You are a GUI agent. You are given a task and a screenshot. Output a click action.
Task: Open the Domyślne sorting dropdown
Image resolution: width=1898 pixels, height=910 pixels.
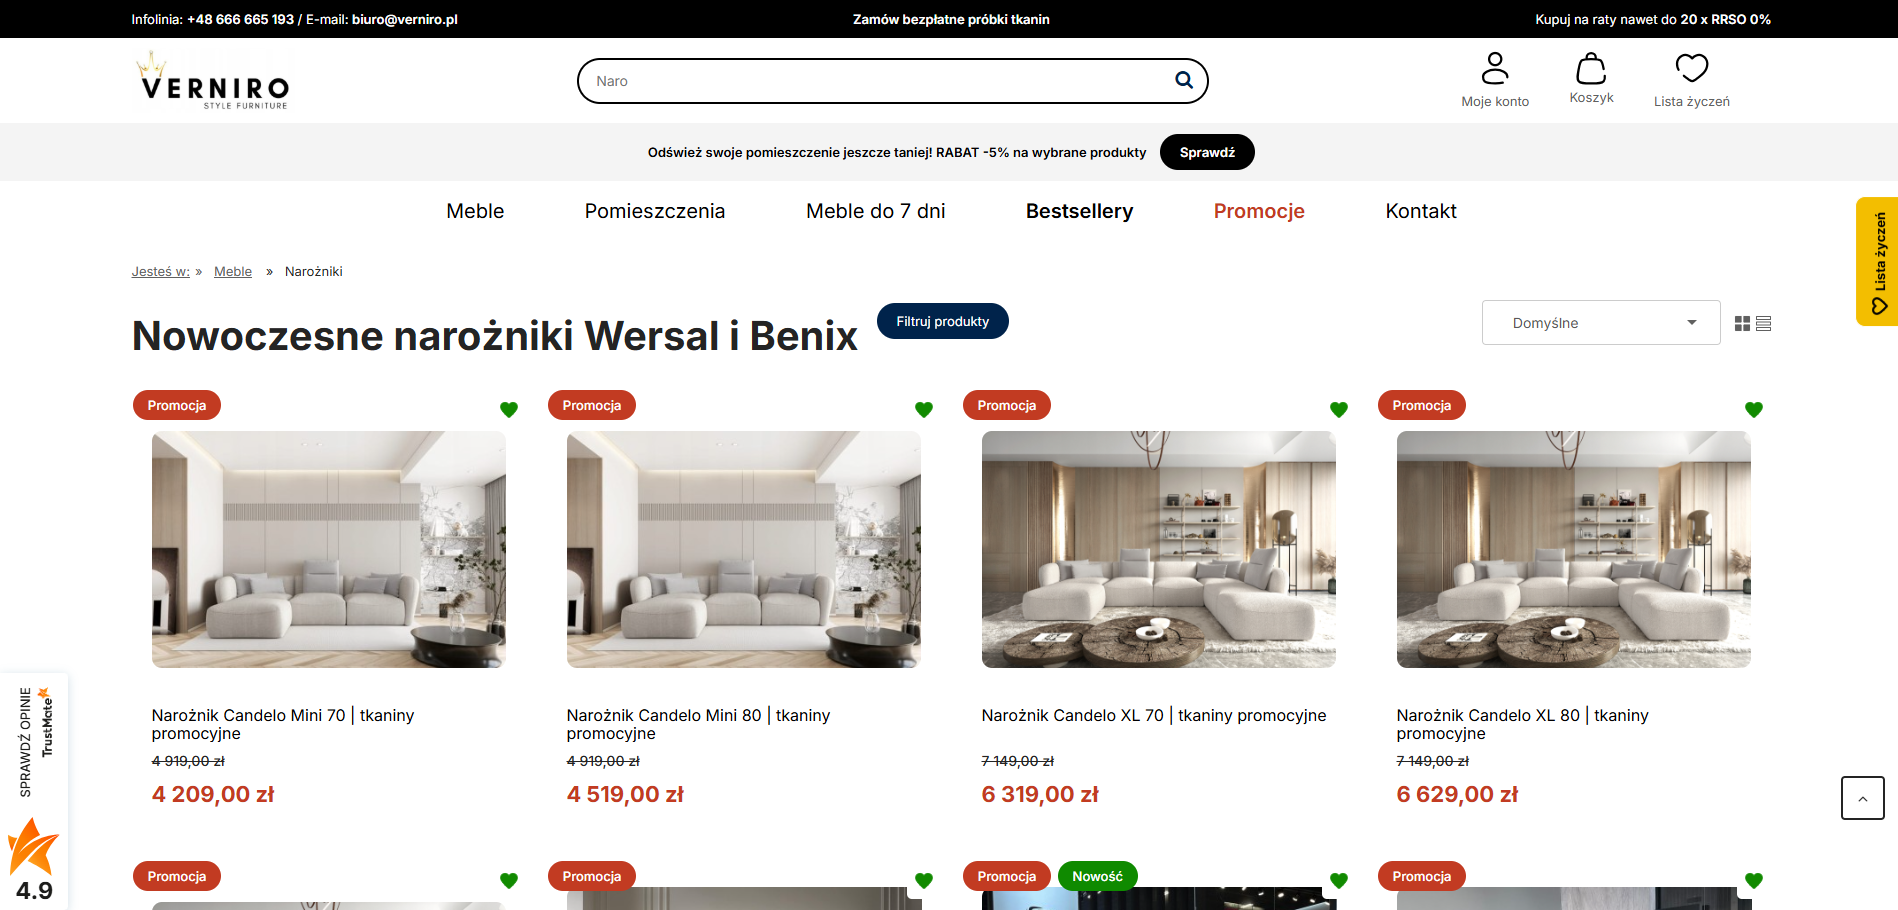(x=1600, y=322)
